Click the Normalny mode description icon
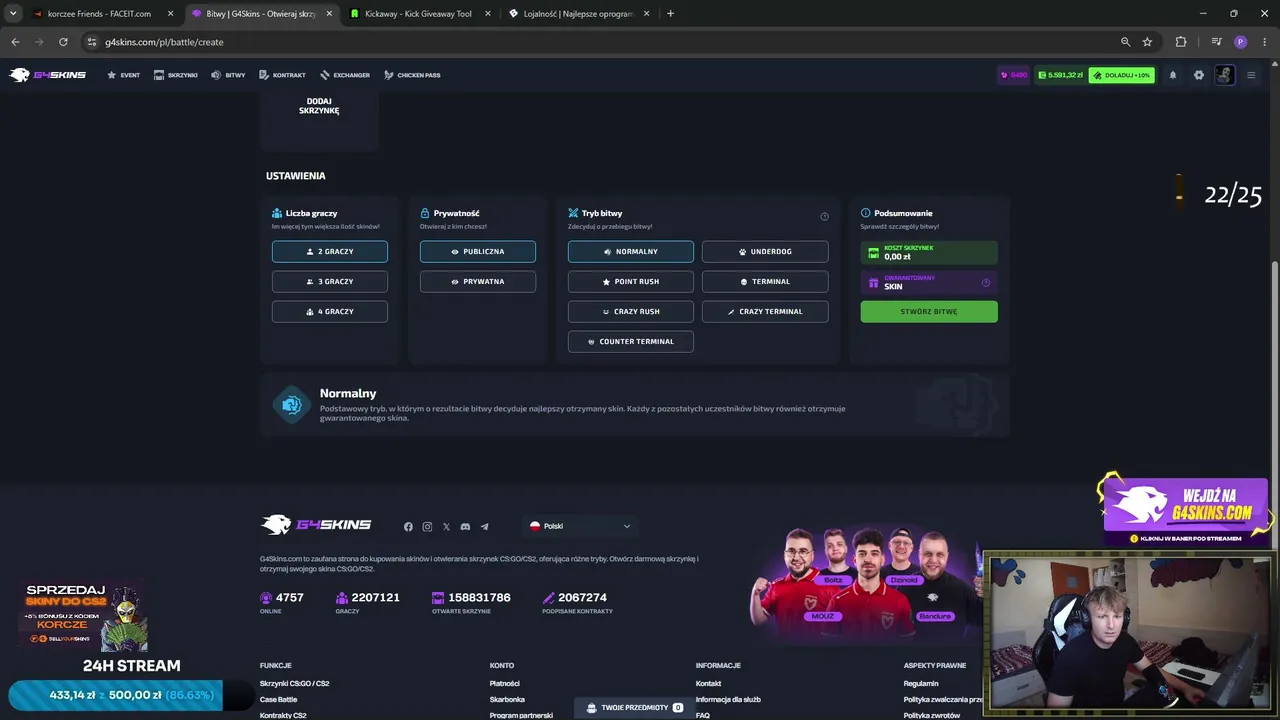1280x720 pixels. [292, 405]
